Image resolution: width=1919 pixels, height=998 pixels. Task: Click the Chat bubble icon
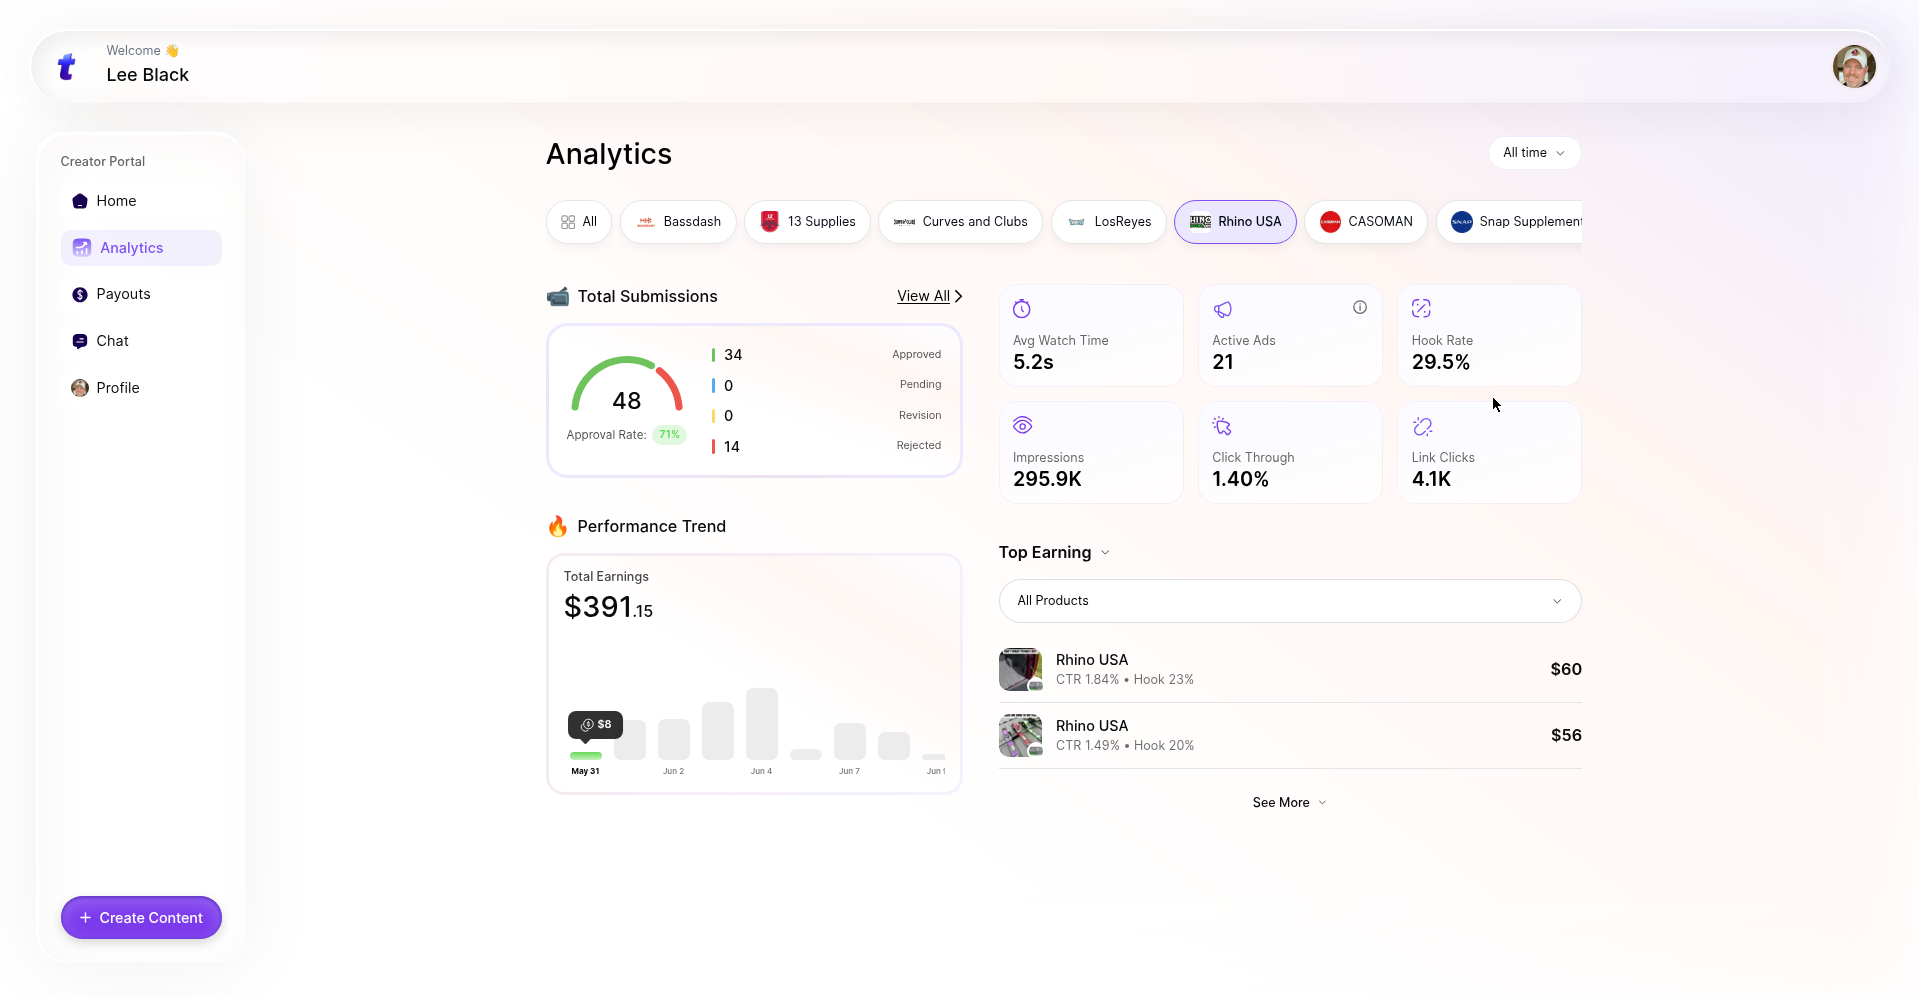[x=80, y=341]
